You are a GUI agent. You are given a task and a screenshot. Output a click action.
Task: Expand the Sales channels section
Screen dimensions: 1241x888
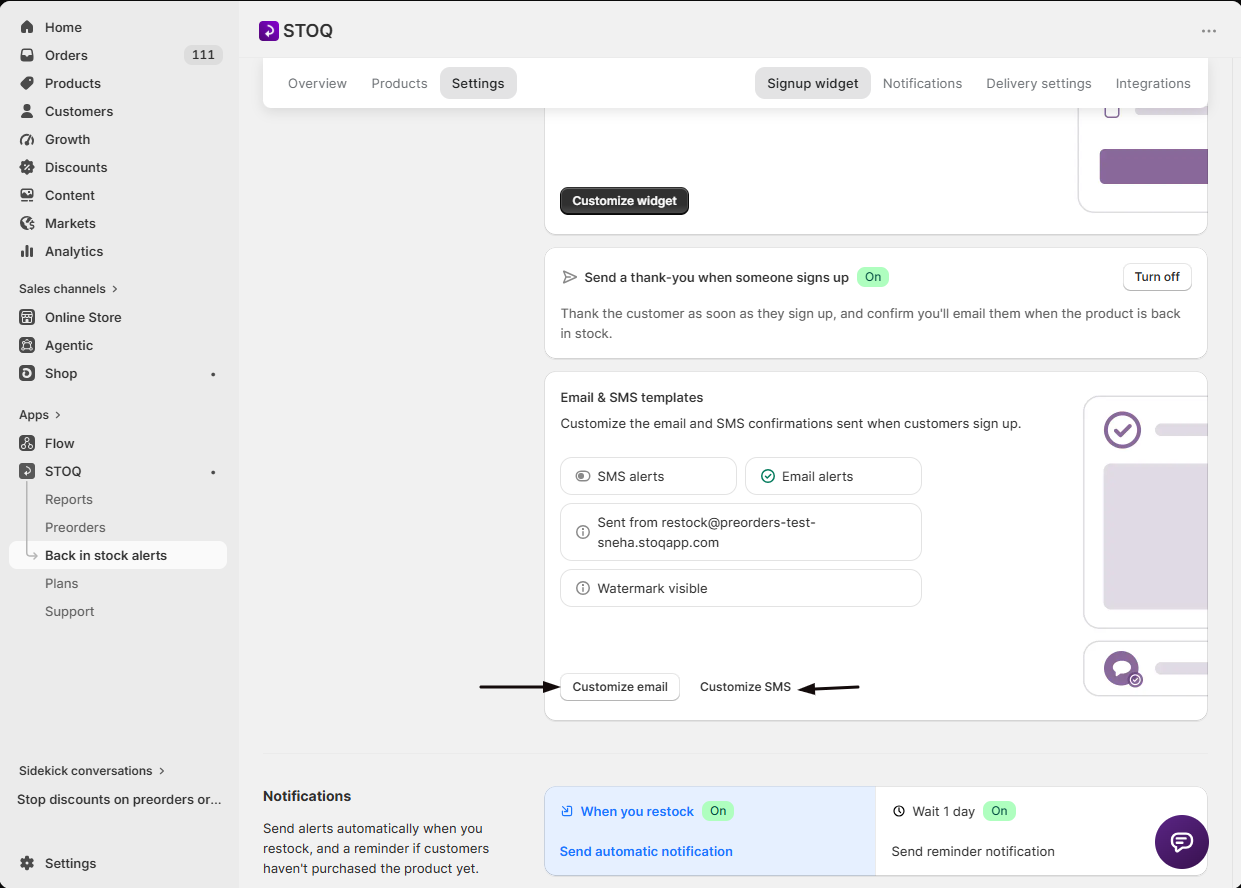point(68,289)
